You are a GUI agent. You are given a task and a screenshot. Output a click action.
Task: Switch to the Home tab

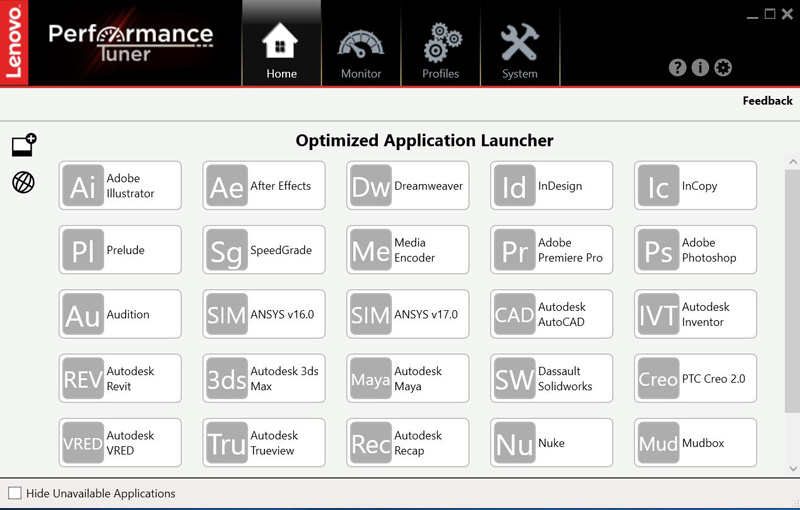tap(281, 43)
